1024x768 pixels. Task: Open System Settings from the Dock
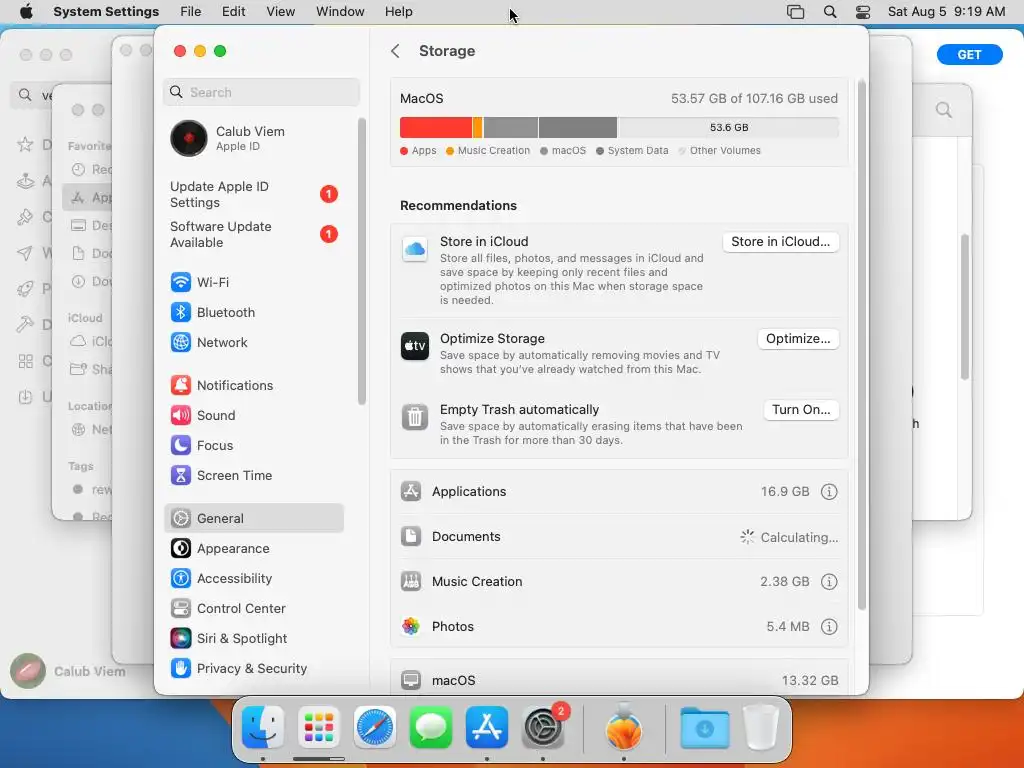[x=543, y=727]
